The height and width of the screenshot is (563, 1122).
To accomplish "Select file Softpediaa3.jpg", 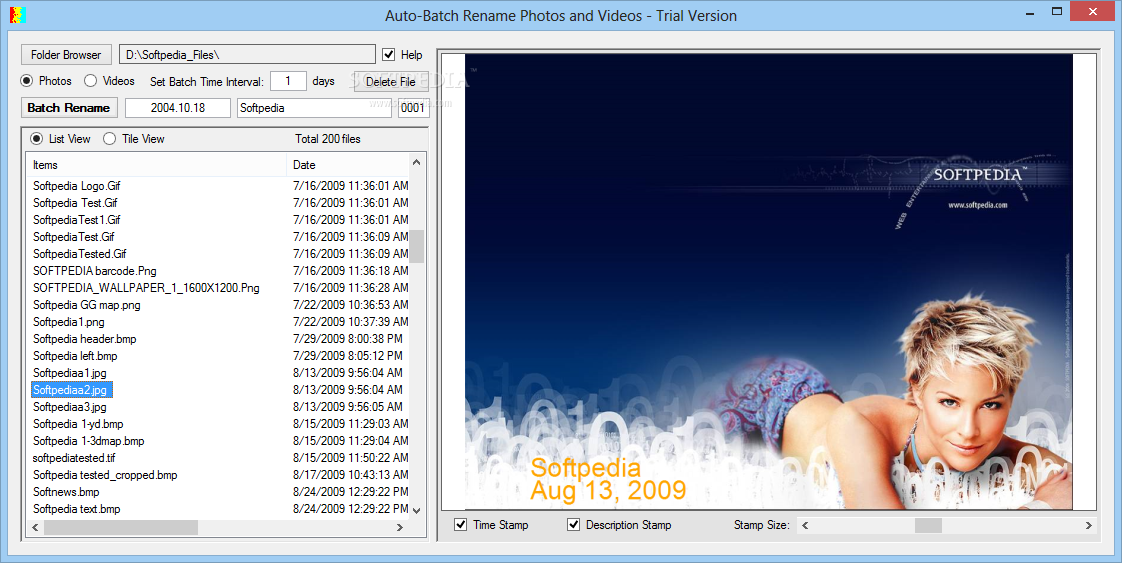I will (x=69, y=407).
